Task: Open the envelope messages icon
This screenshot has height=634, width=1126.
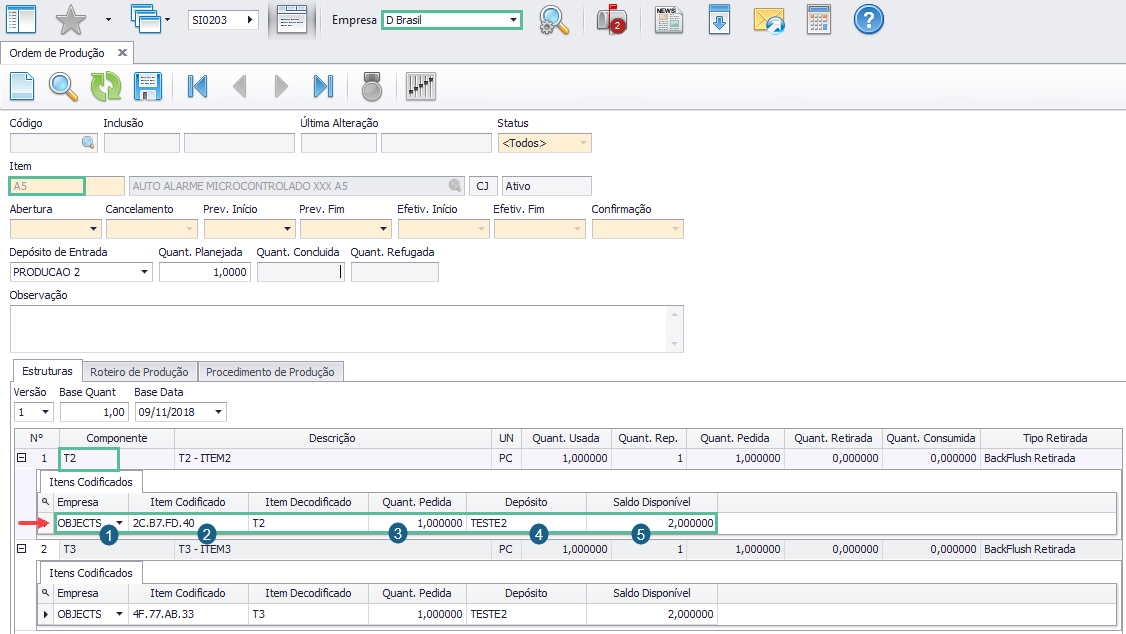Action: click(x=768, y=19)
